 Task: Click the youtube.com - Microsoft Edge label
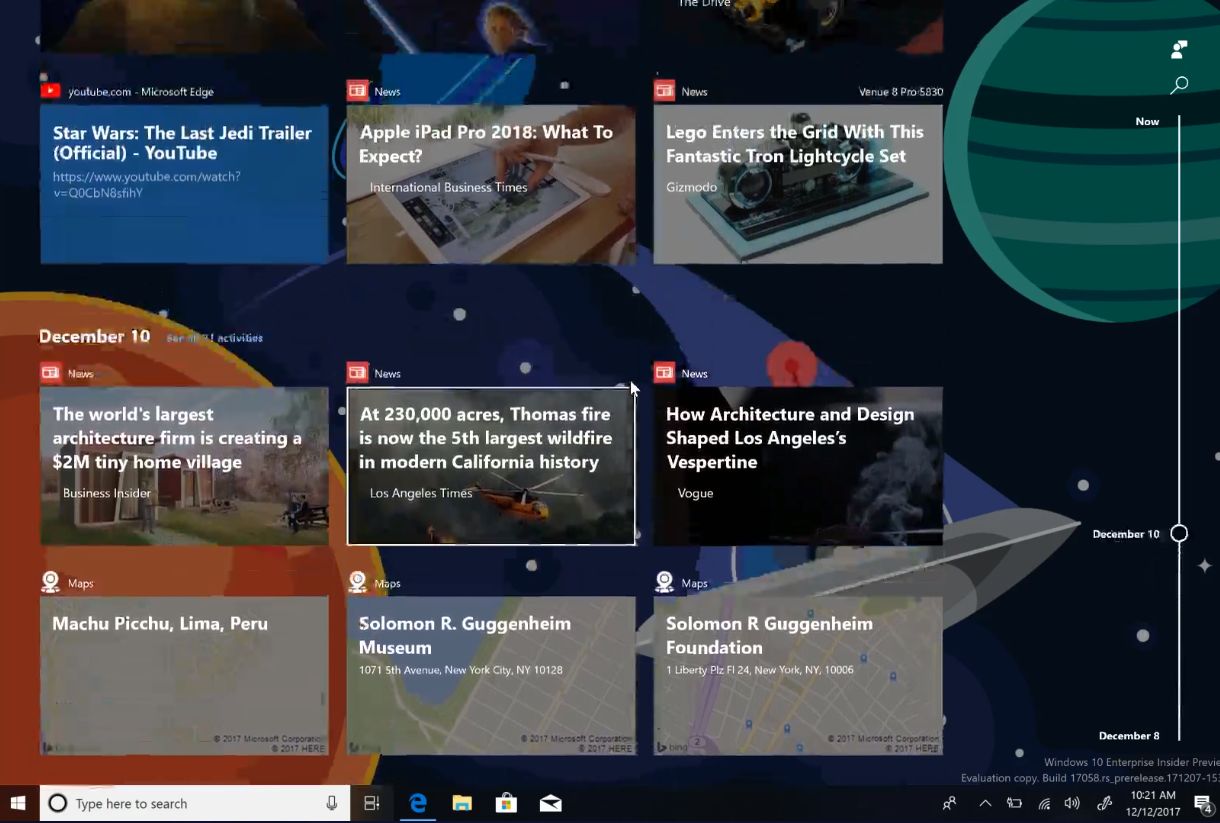(141, 92)
